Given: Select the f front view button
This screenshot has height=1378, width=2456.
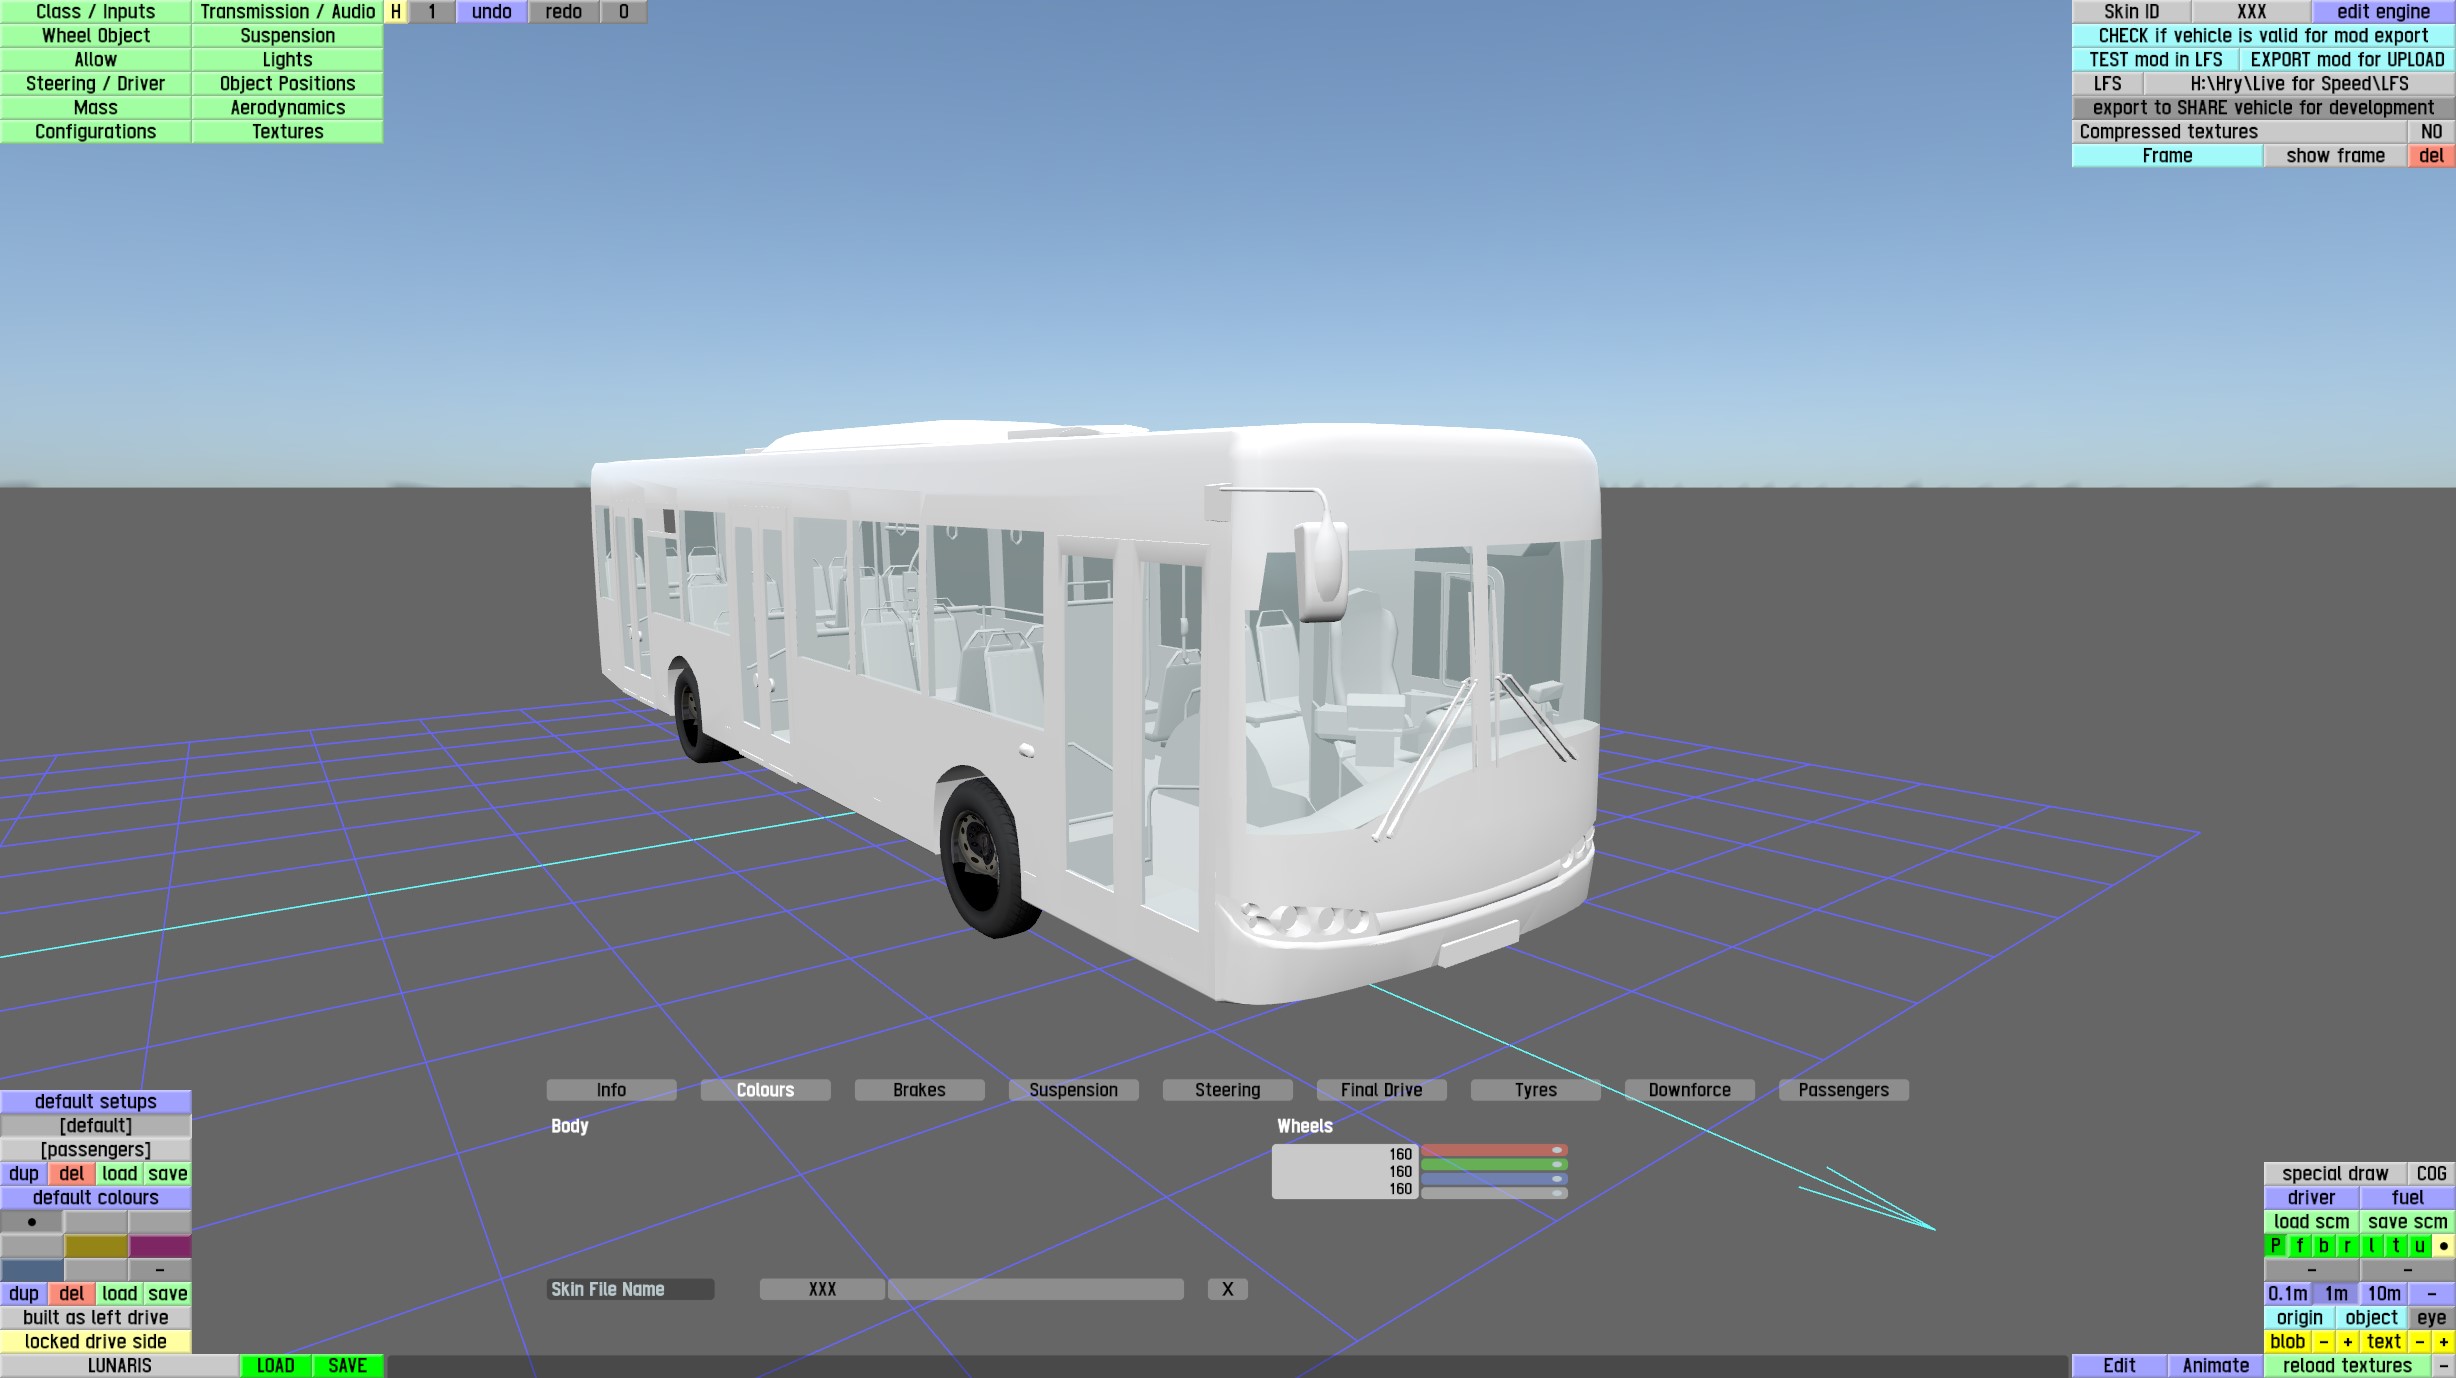Looking at the screenshot, I should pyautogui.click(x=2300, y=1245).
